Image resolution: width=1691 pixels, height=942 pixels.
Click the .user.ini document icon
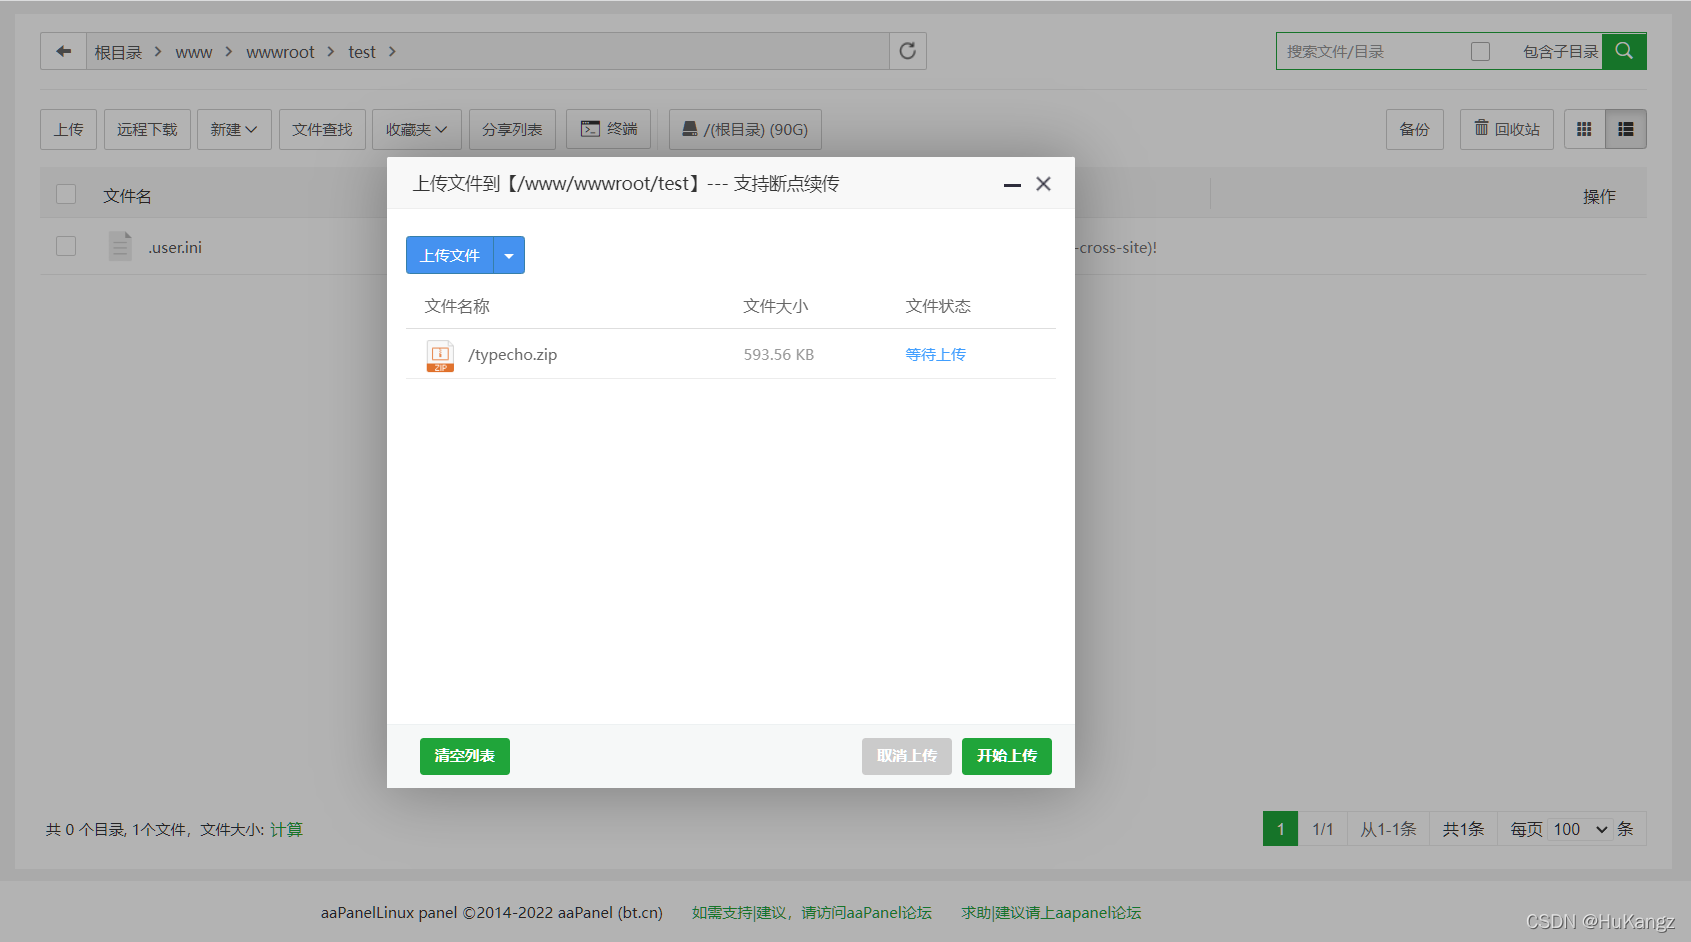120,246
